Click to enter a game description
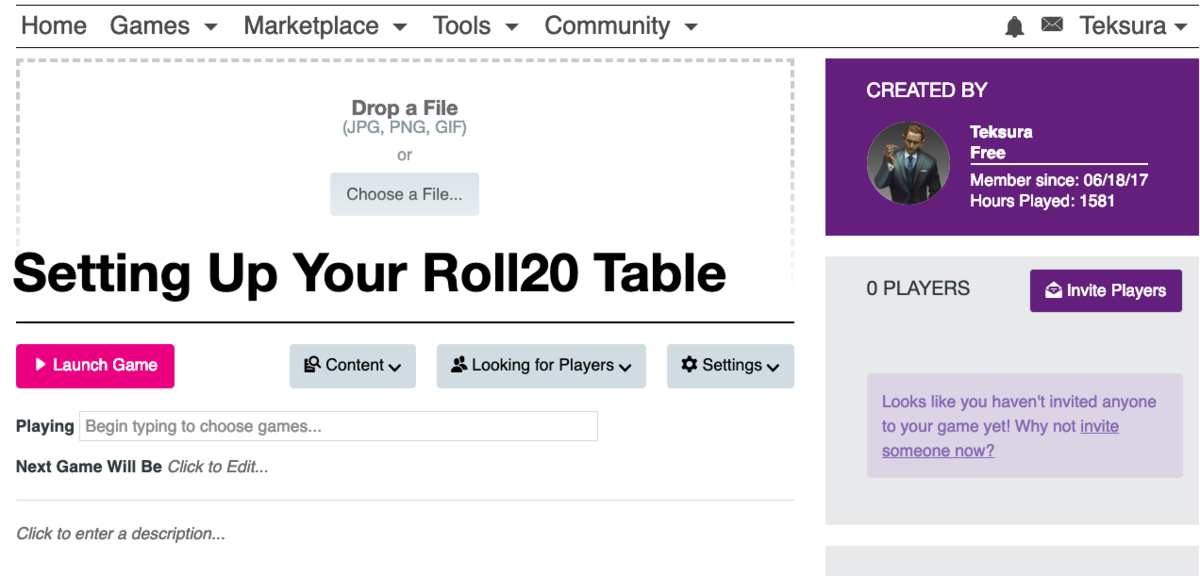This screenshot has height=576, width=1200. 121,534
